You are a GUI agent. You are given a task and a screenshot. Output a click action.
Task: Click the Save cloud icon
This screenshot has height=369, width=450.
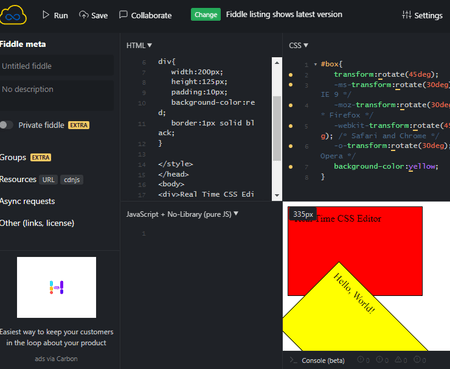(x=84, y=15)
